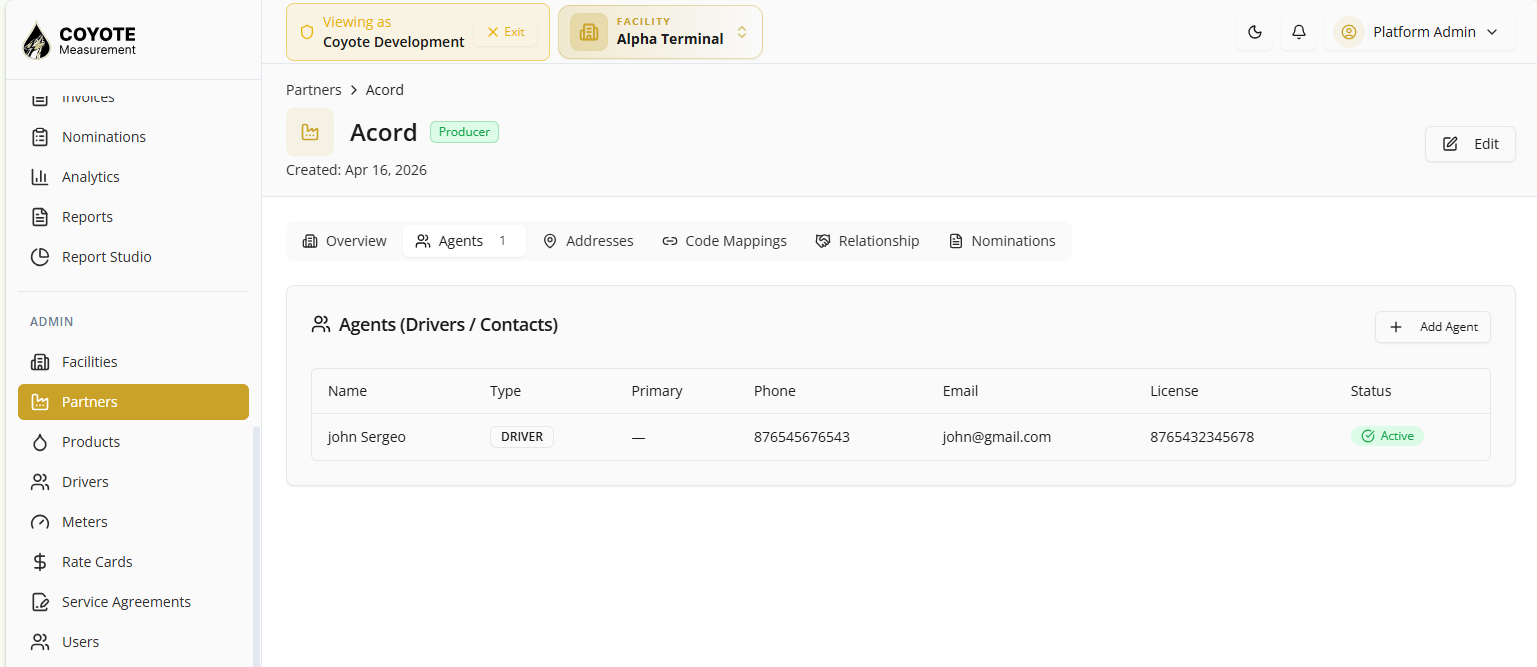Open Facilities in the Admin section
The width and height of the screenshot is (1537, 667).
[133, 362]
